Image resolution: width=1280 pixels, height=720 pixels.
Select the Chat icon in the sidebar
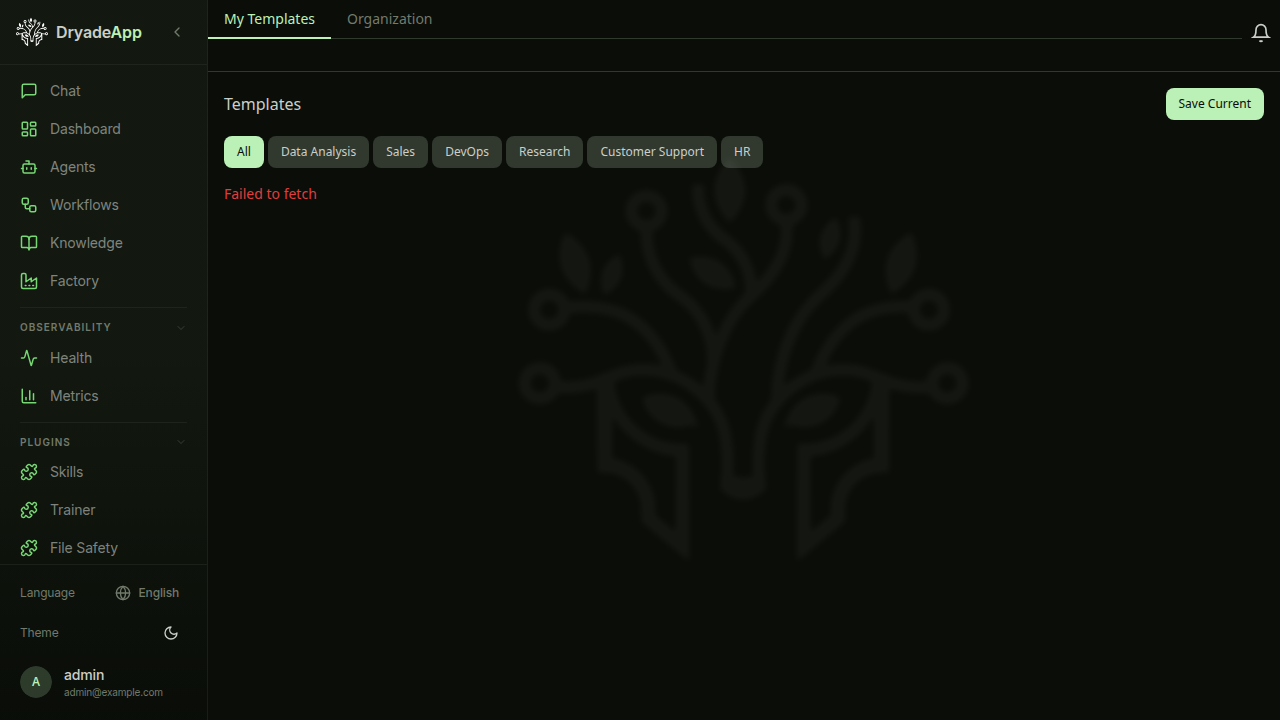(x=30, y=90)
